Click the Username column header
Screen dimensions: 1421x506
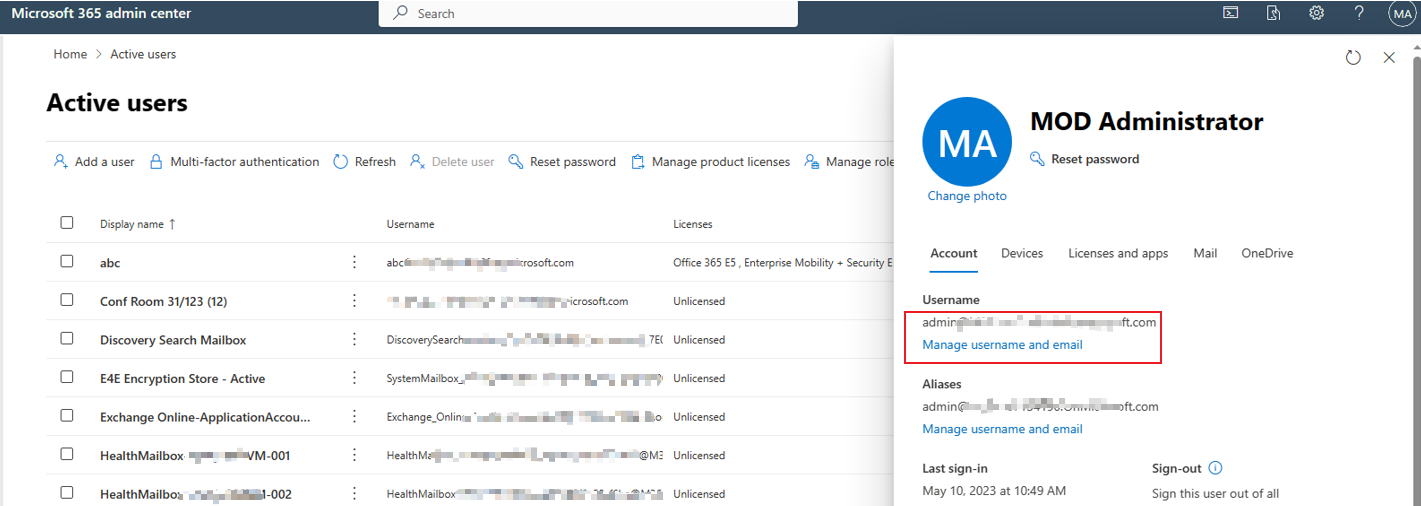point(410,225)
